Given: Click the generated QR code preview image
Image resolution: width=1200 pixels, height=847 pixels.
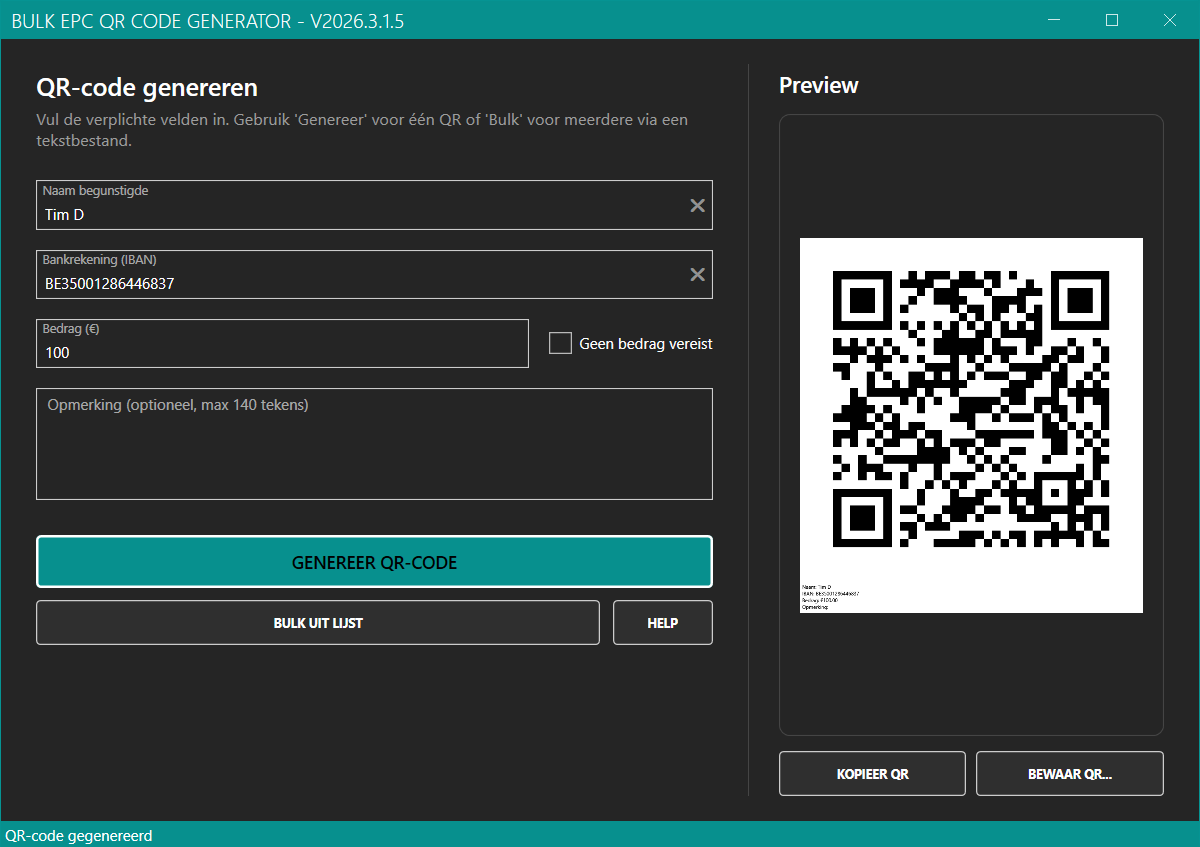Looking at the screenshot, I should (x=971, y=425).
